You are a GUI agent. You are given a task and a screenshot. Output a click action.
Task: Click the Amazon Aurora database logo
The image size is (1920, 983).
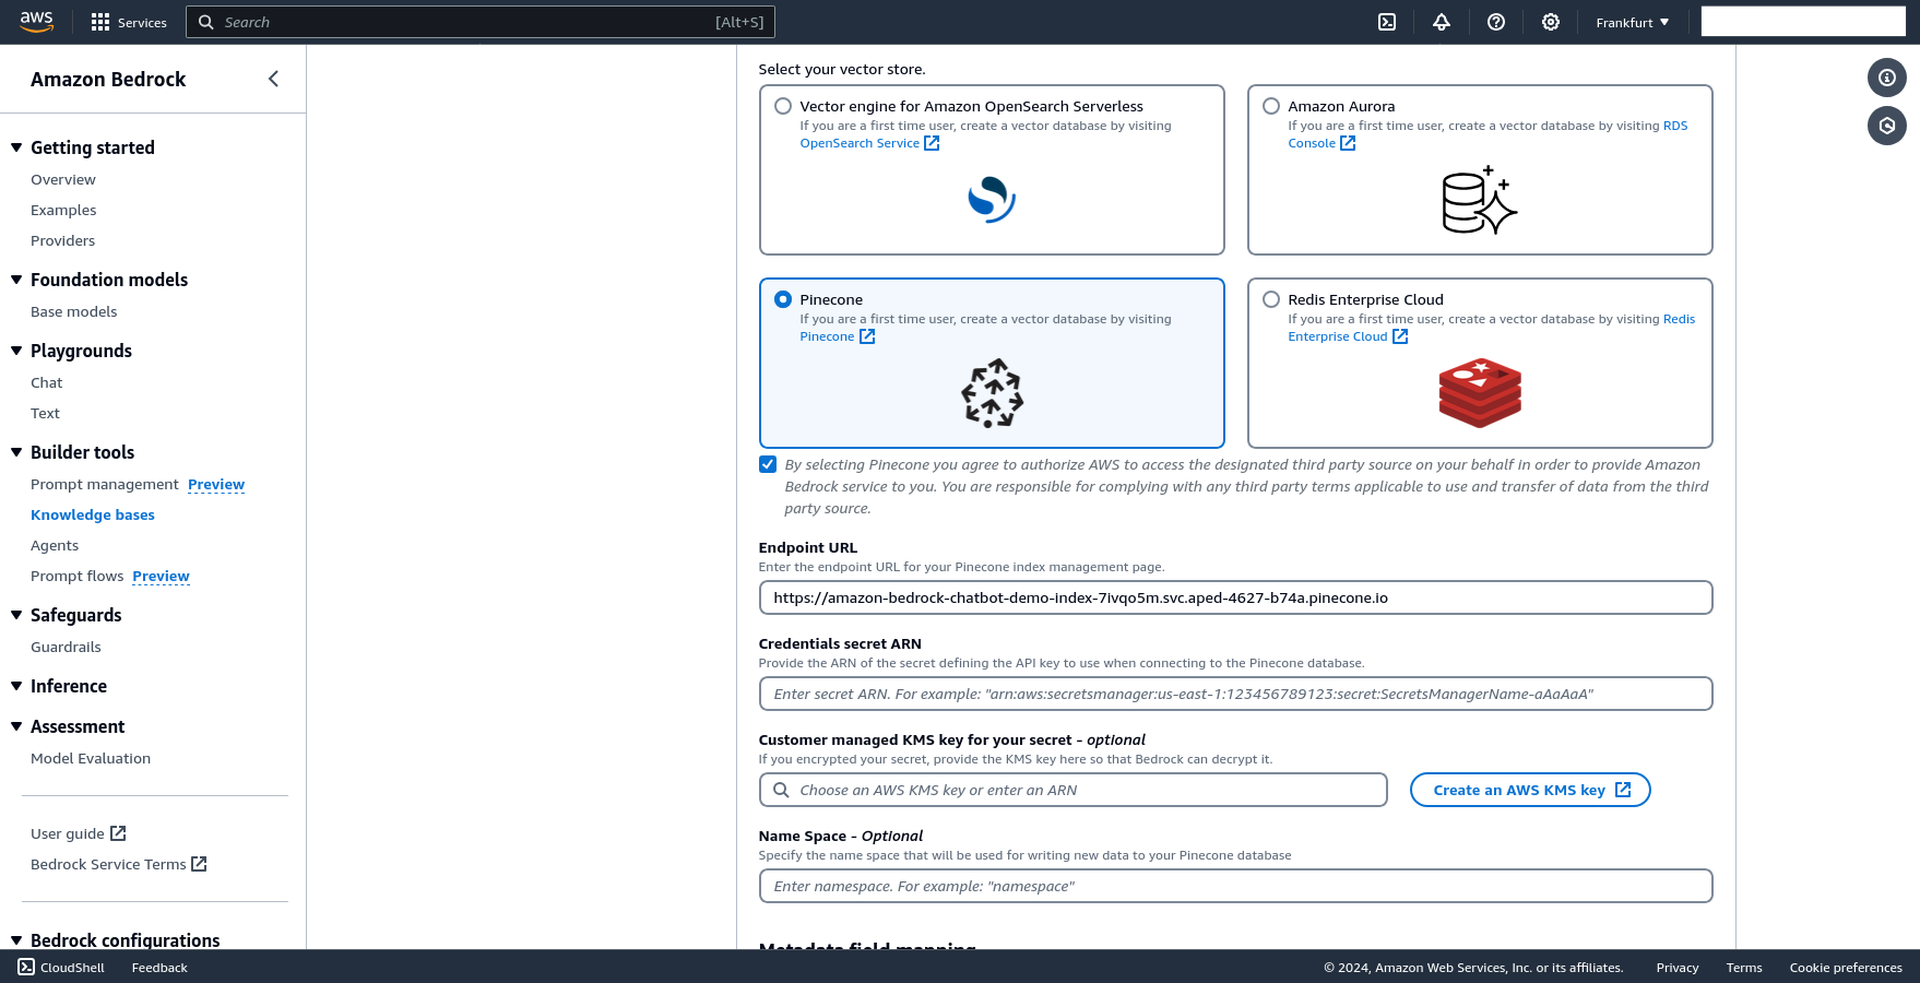[1479, 200]
